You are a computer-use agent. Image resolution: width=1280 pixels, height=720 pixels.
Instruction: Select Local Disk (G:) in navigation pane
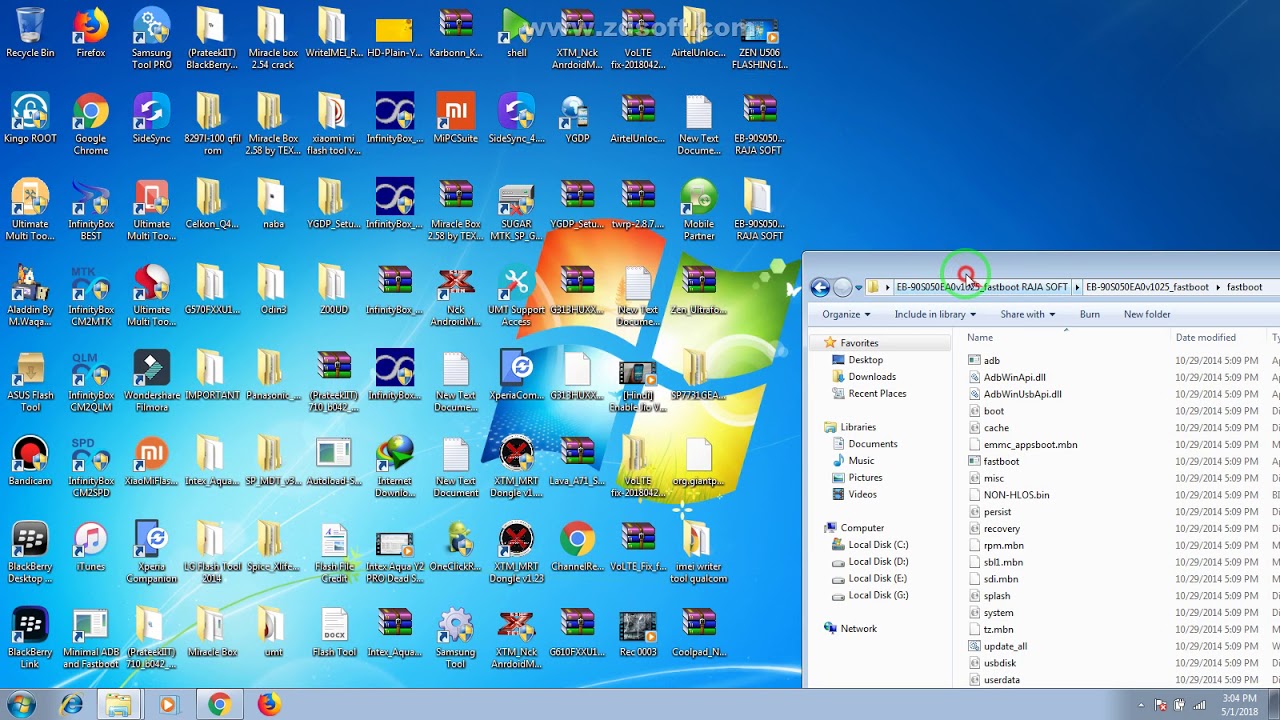[878, 595]
